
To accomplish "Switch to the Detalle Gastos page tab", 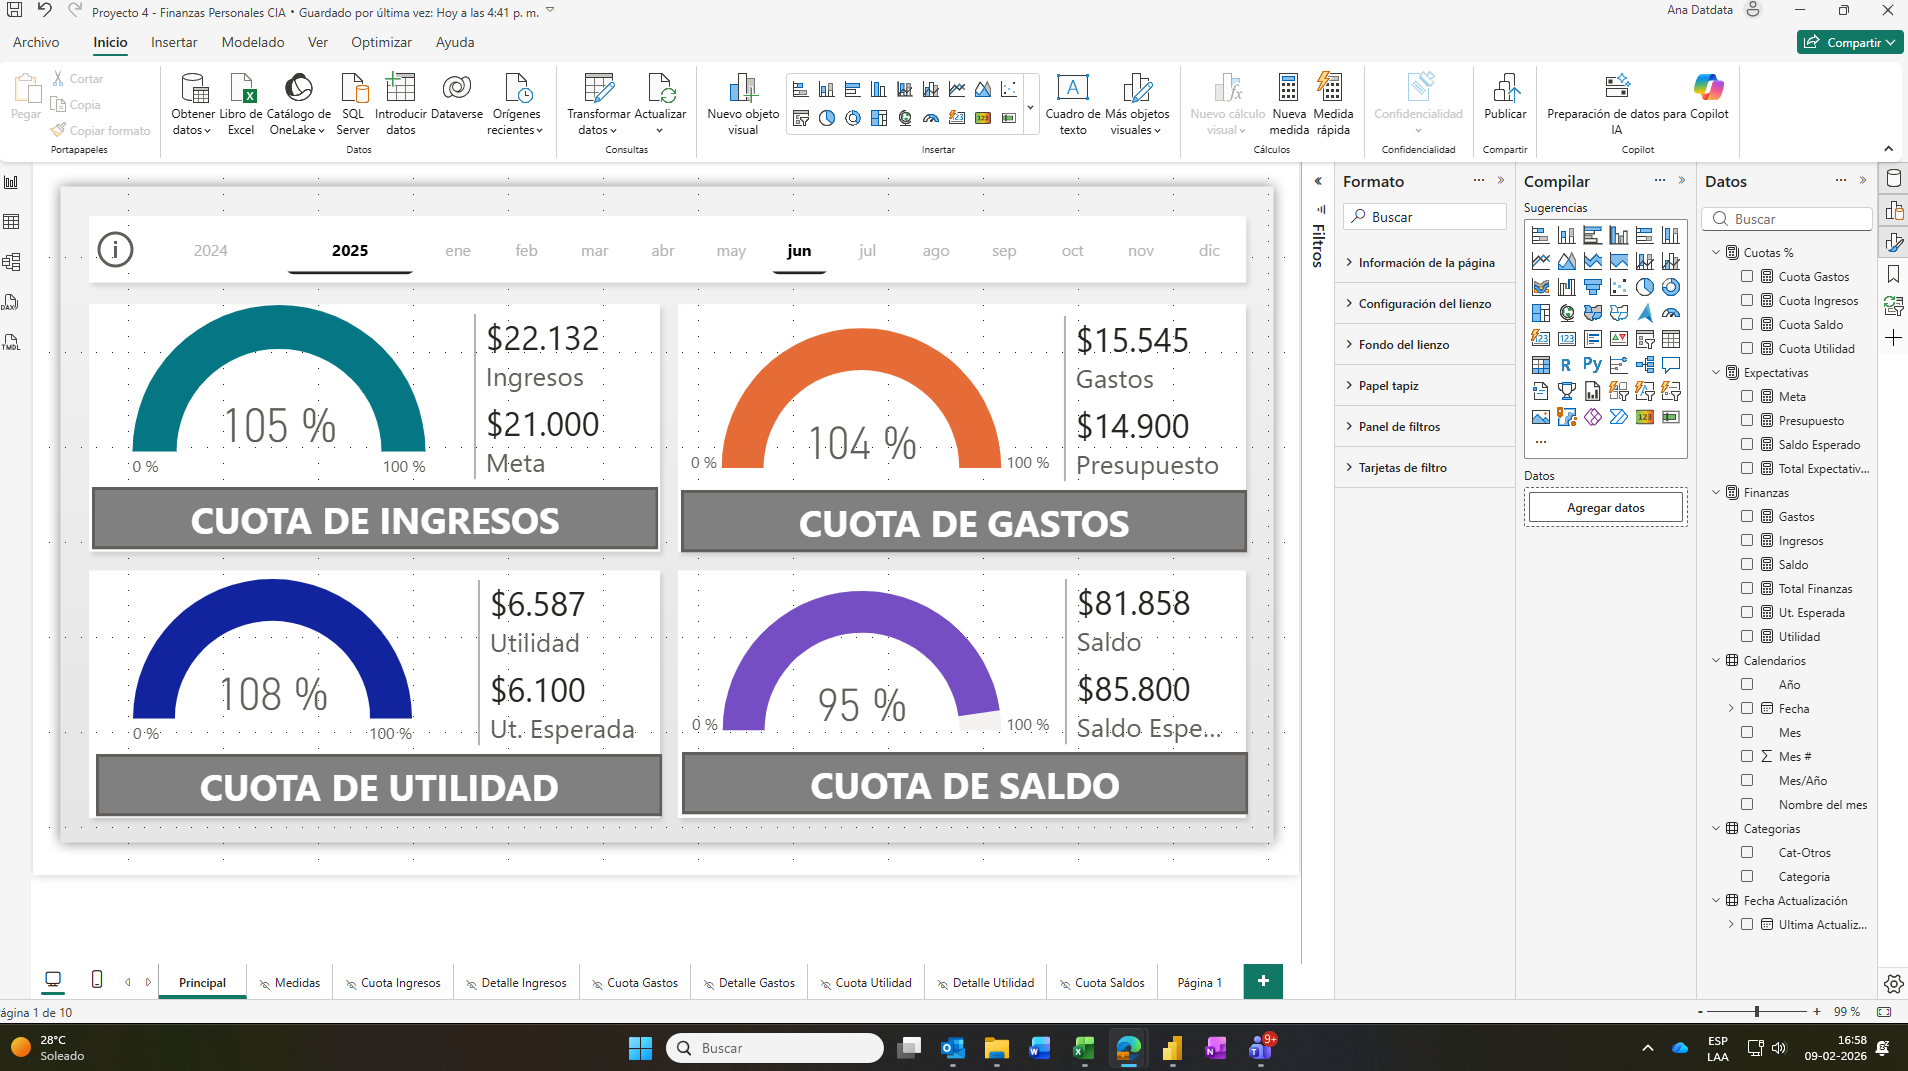I will (757, 982).
